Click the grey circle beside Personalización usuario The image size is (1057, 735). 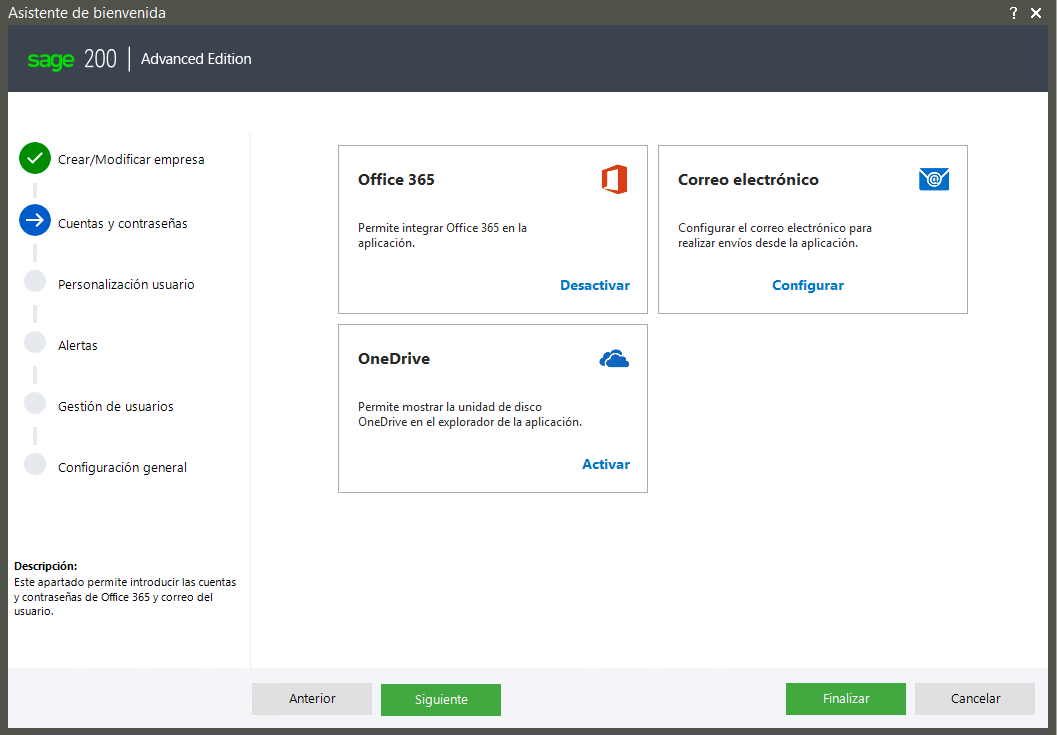click(x=35, y=281)
